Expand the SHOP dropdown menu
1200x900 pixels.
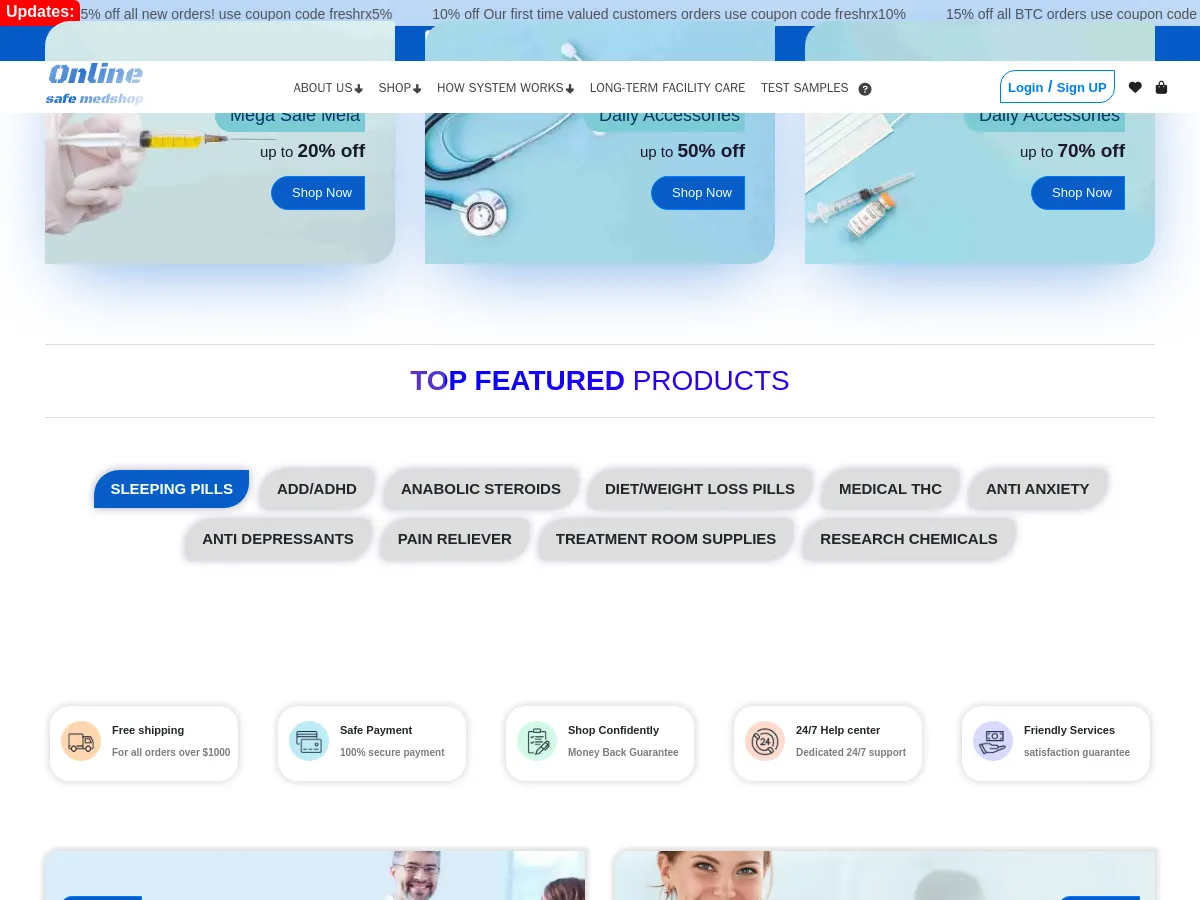(399, 88)
